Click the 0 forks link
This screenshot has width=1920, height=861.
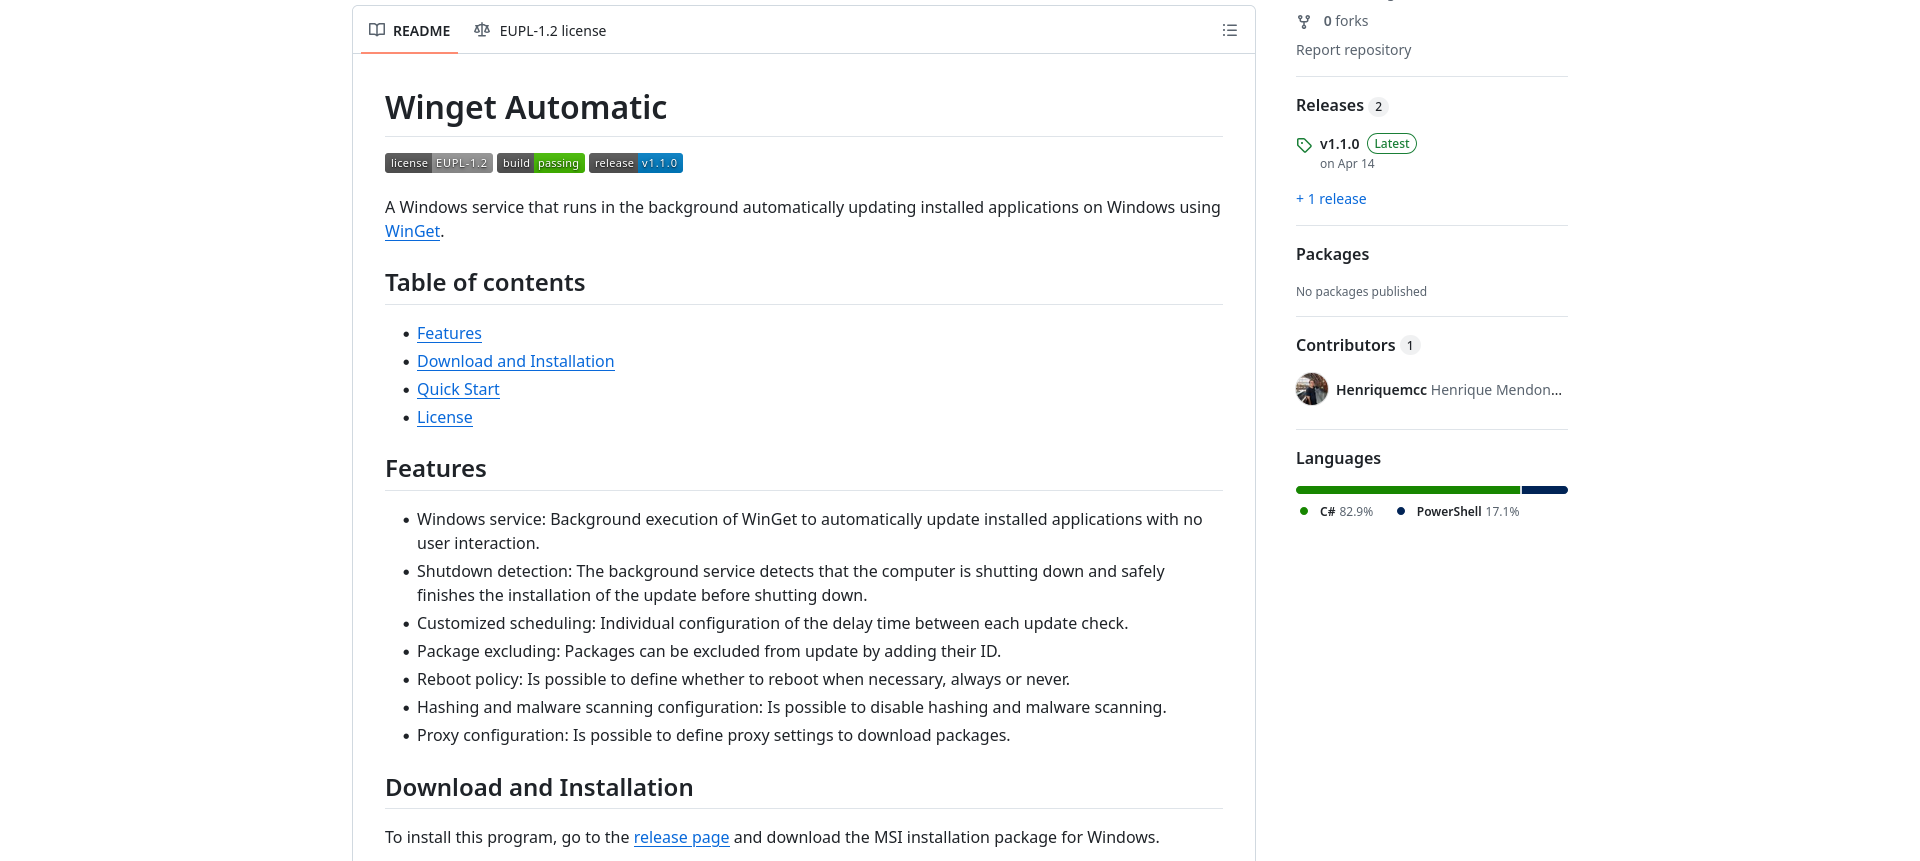coord(1345,21)
